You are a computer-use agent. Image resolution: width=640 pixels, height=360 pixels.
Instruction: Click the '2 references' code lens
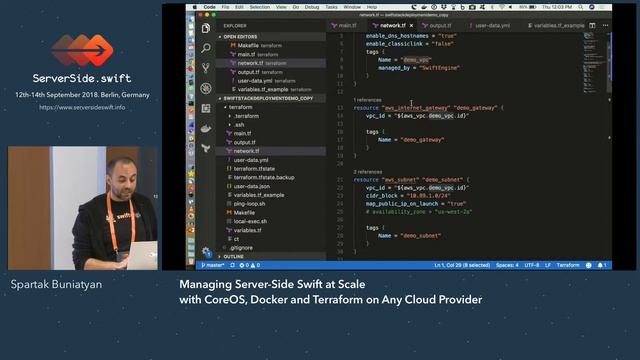(x=368, y=172)
